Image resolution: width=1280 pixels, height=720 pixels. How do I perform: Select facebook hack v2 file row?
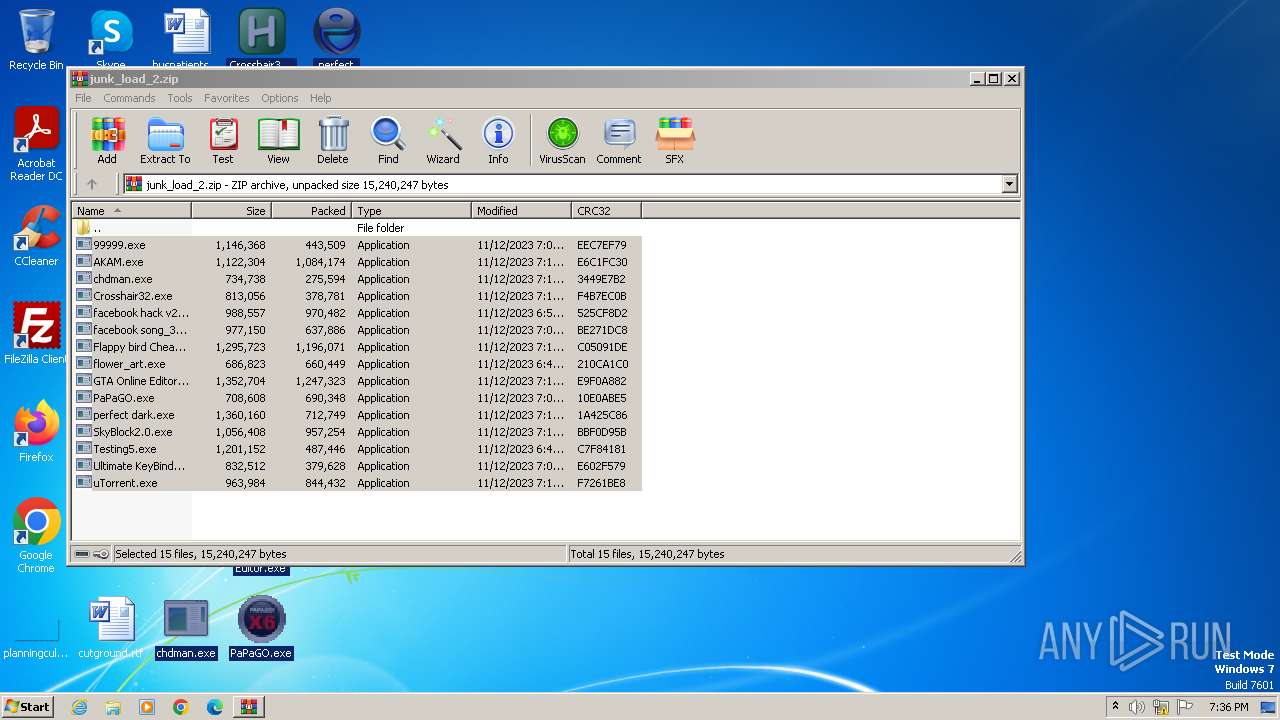tap(357, 313)
